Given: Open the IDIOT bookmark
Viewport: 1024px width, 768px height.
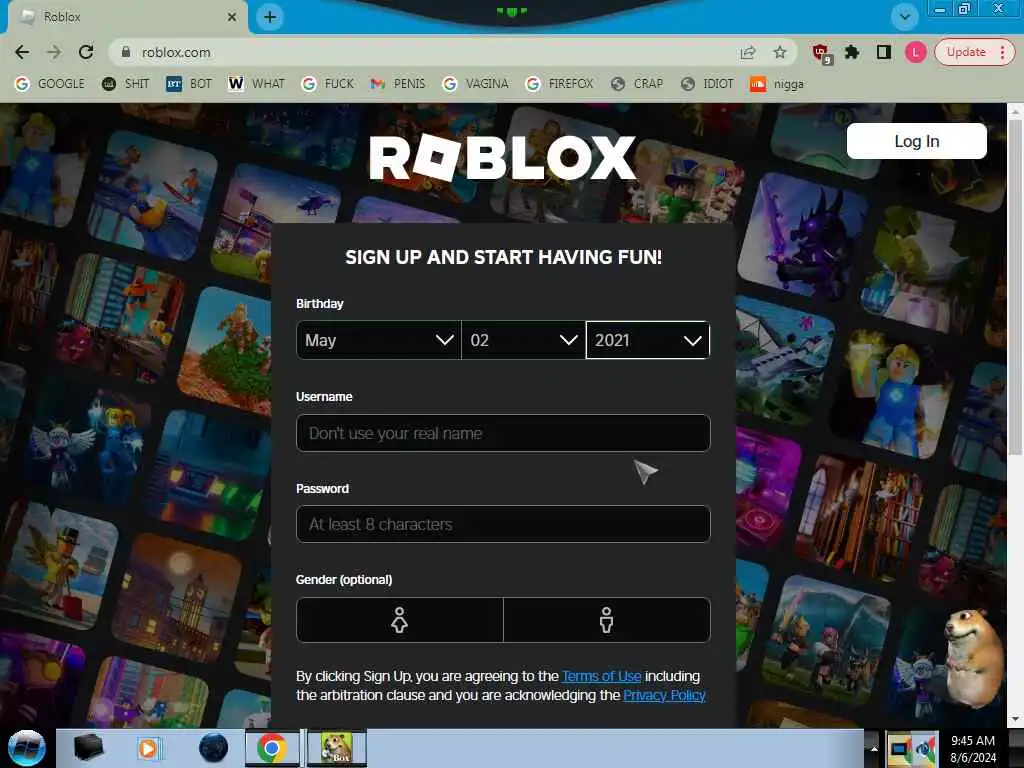Looking at the screenshot, I should [707, 84].
